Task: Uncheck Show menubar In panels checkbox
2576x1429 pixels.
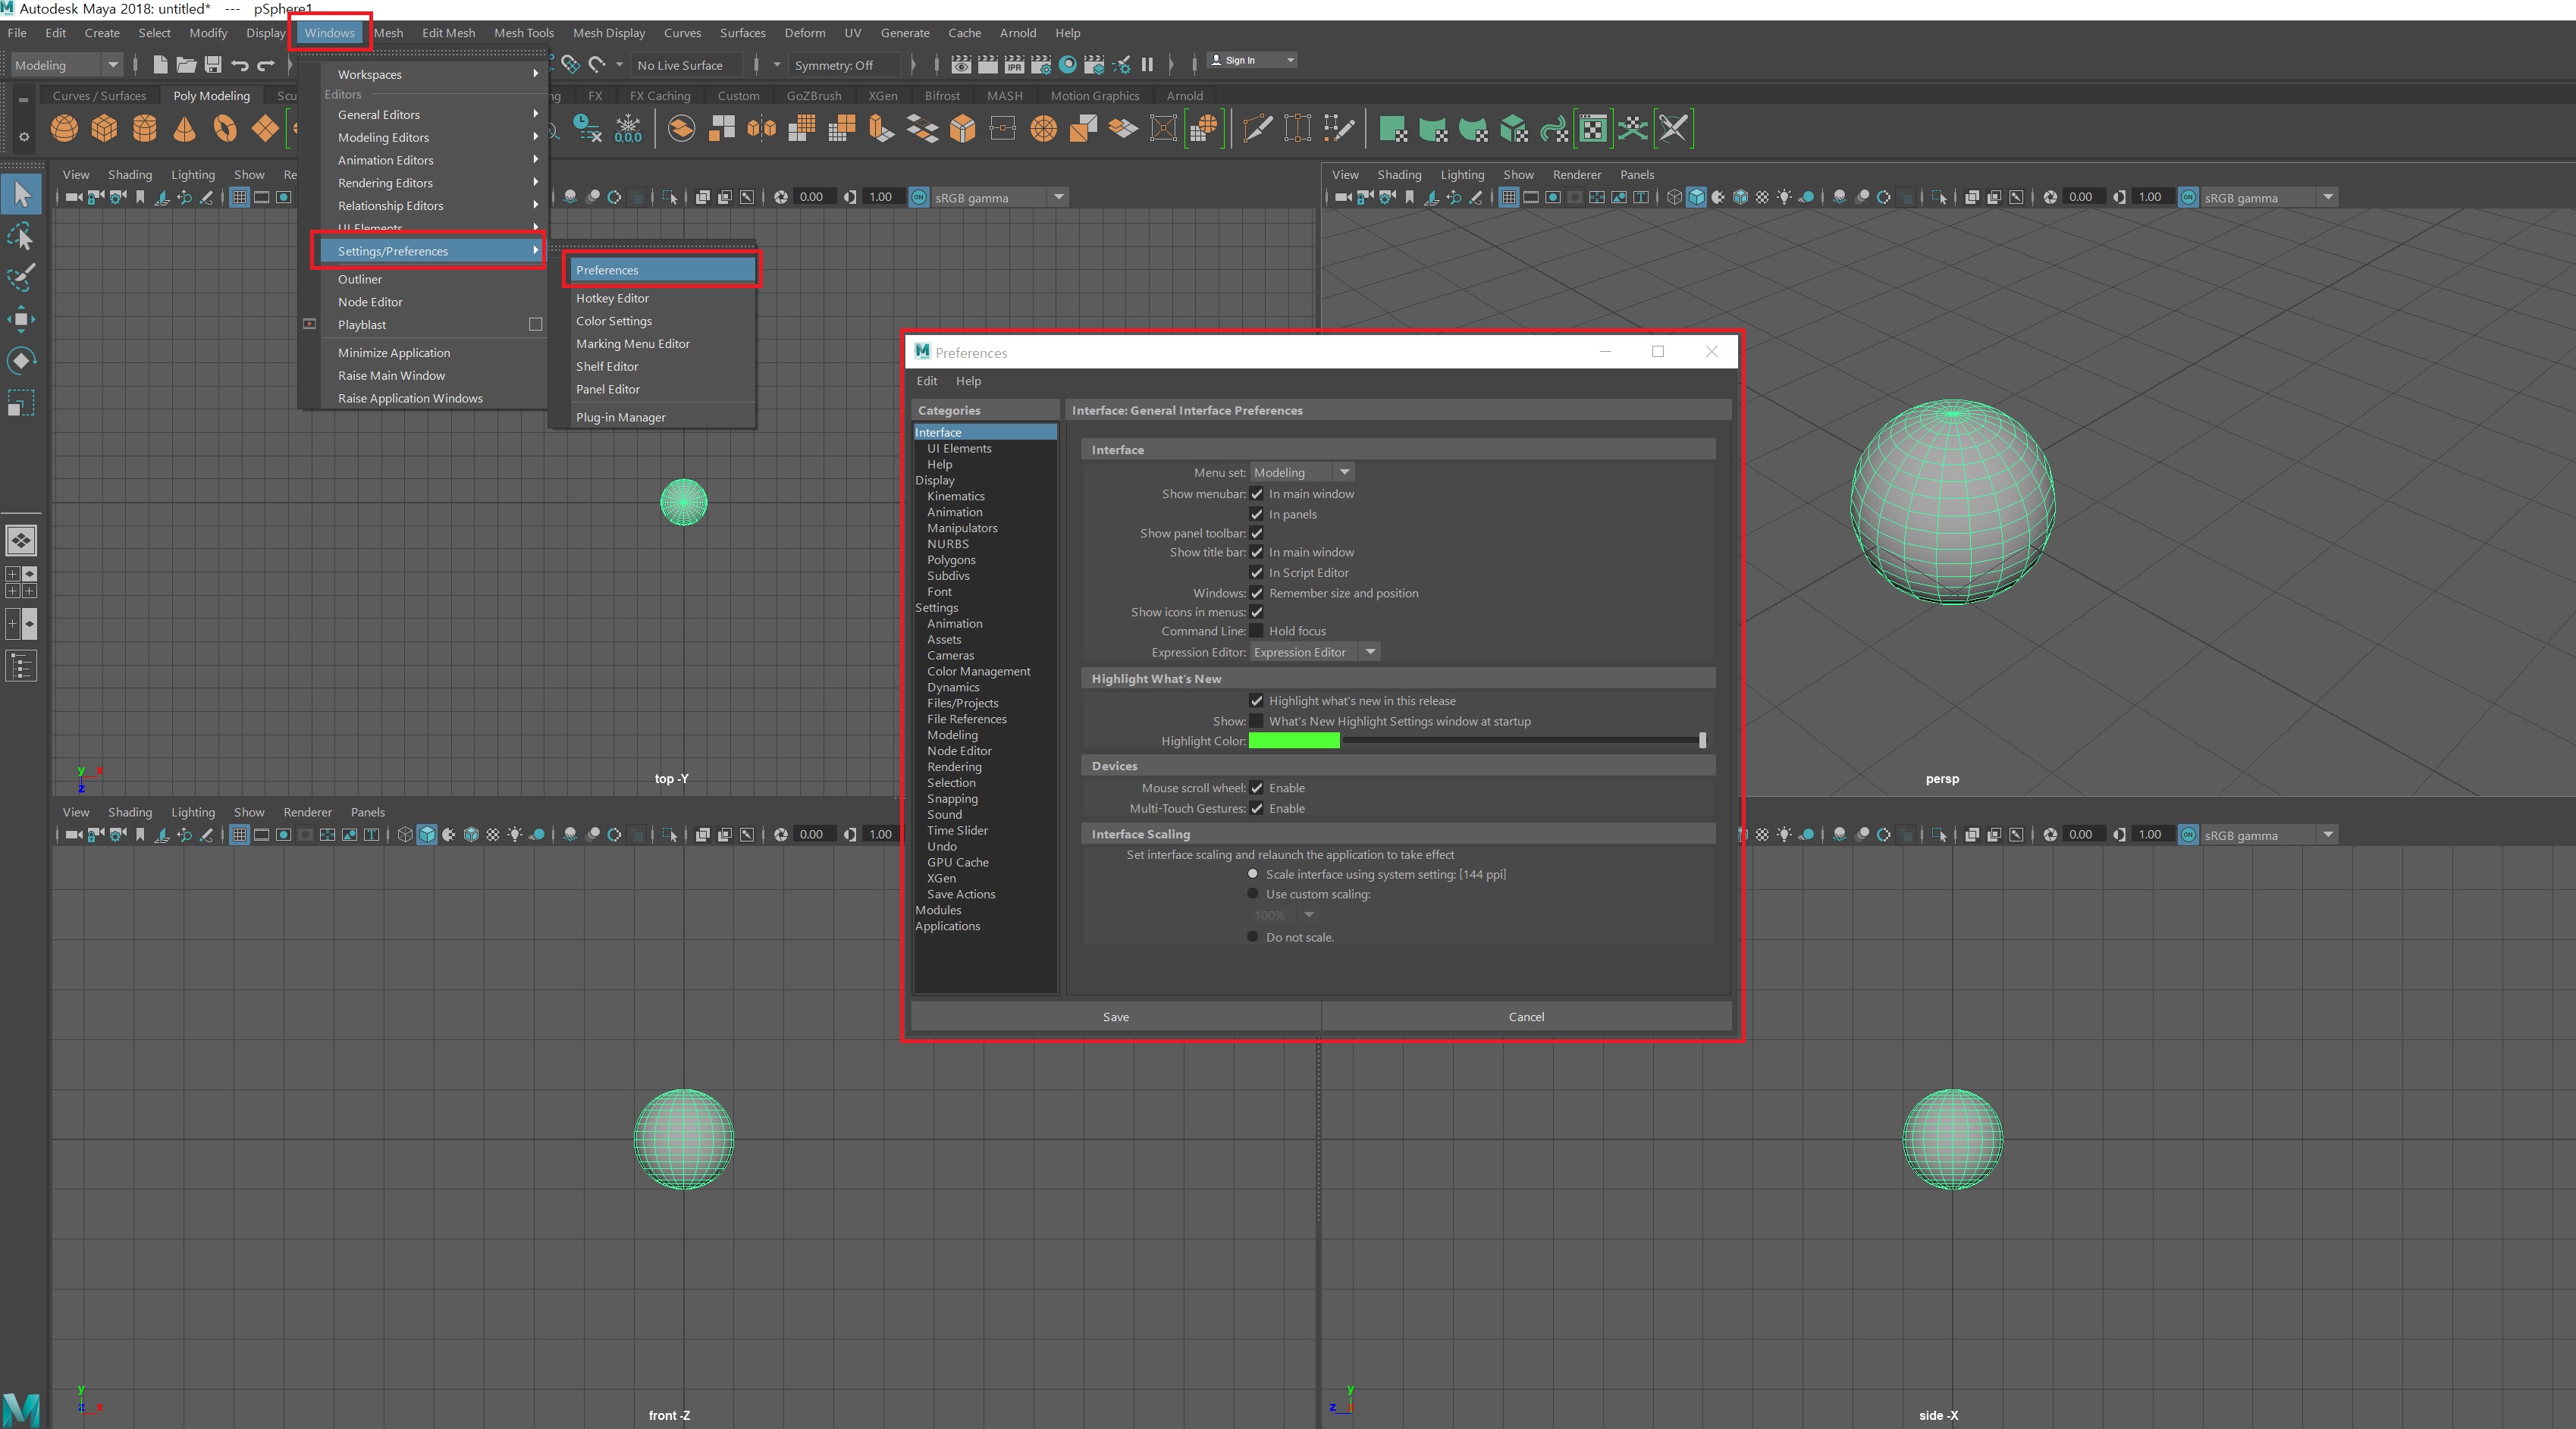Action: [x=1257, y=514]
